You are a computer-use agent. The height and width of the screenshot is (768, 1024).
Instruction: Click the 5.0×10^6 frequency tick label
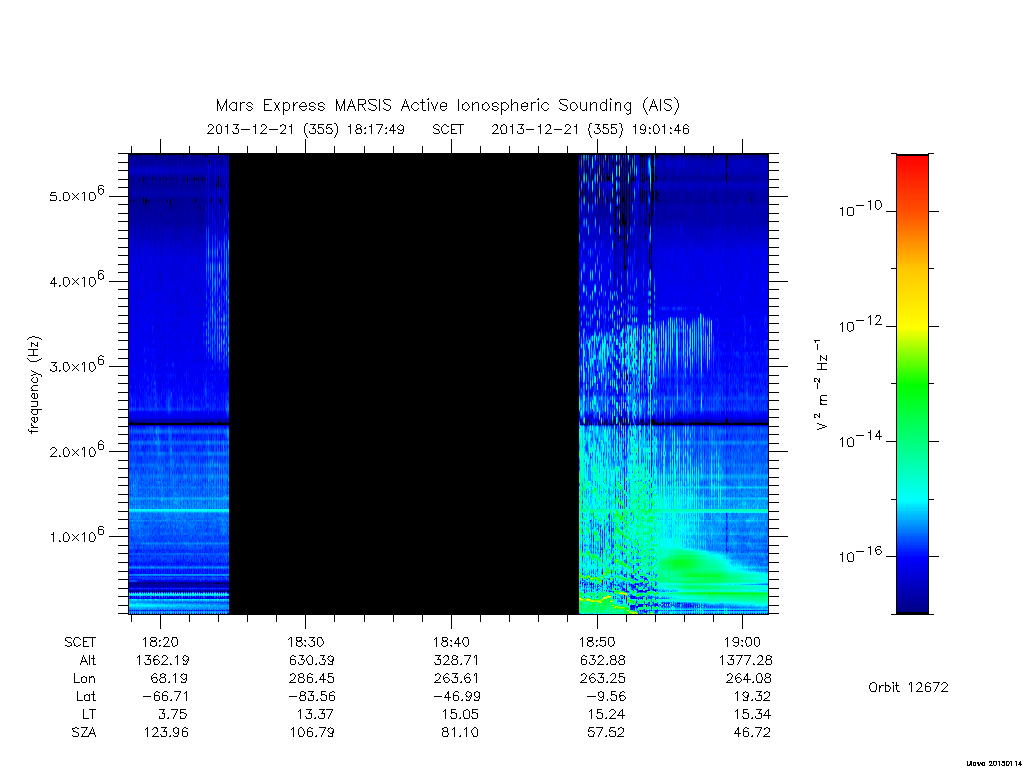point(76,195)
